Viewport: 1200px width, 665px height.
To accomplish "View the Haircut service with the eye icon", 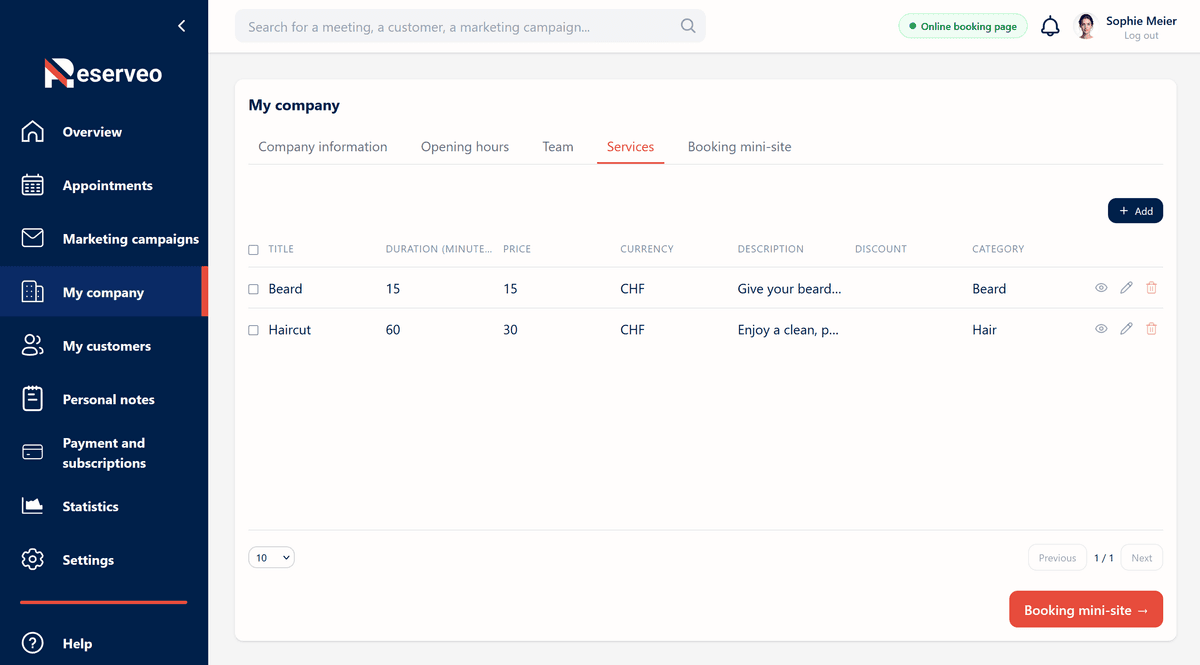I will coord(1101,329).
